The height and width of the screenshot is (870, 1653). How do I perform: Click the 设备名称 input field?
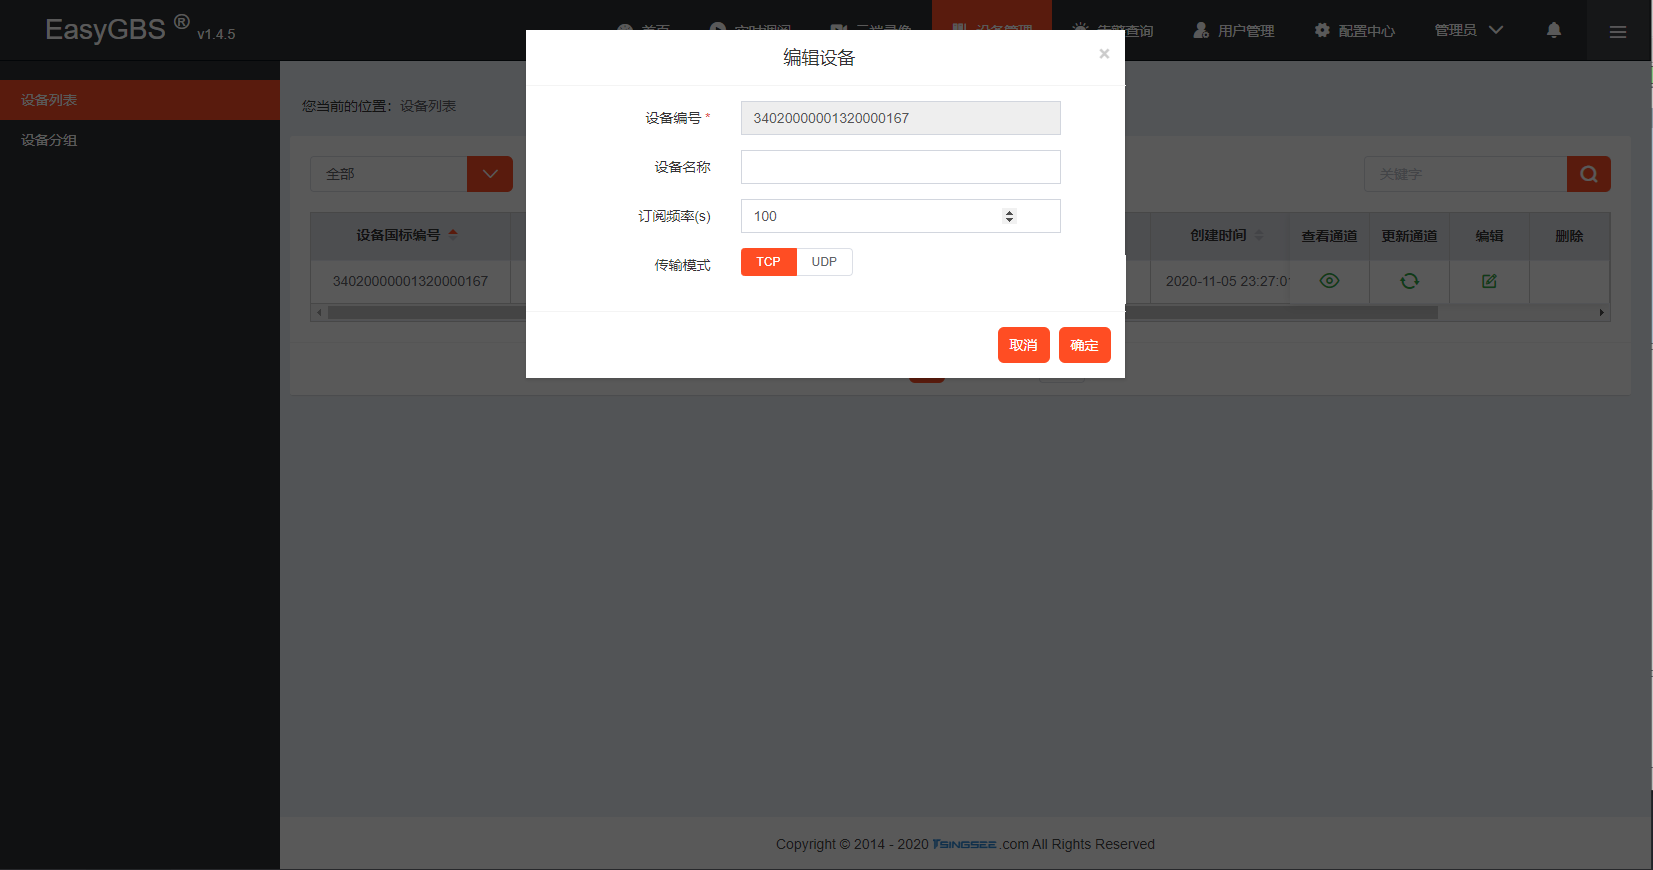[900, 167]
